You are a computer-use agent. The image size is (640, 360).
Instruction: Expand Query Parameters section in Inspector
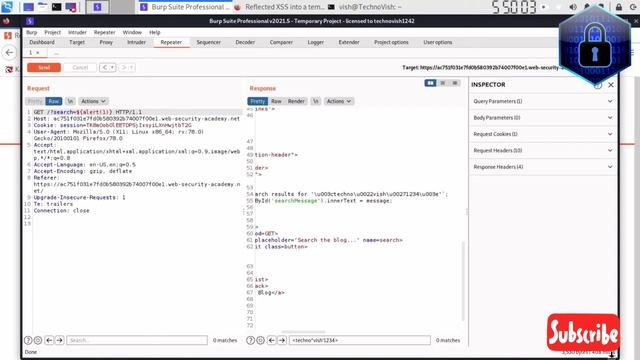point(543,101)
